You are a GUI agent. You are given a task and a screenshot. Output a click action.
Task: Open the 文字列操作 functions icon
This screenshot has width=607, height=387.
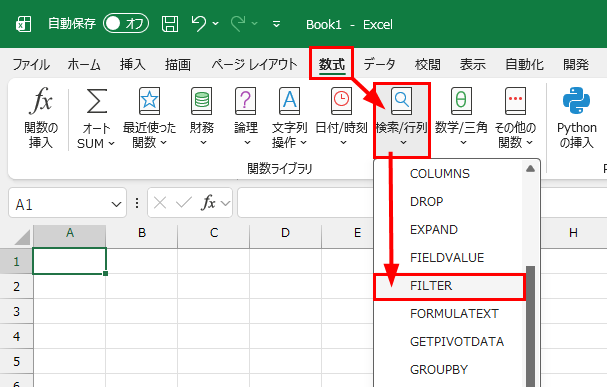click(290, 101)
